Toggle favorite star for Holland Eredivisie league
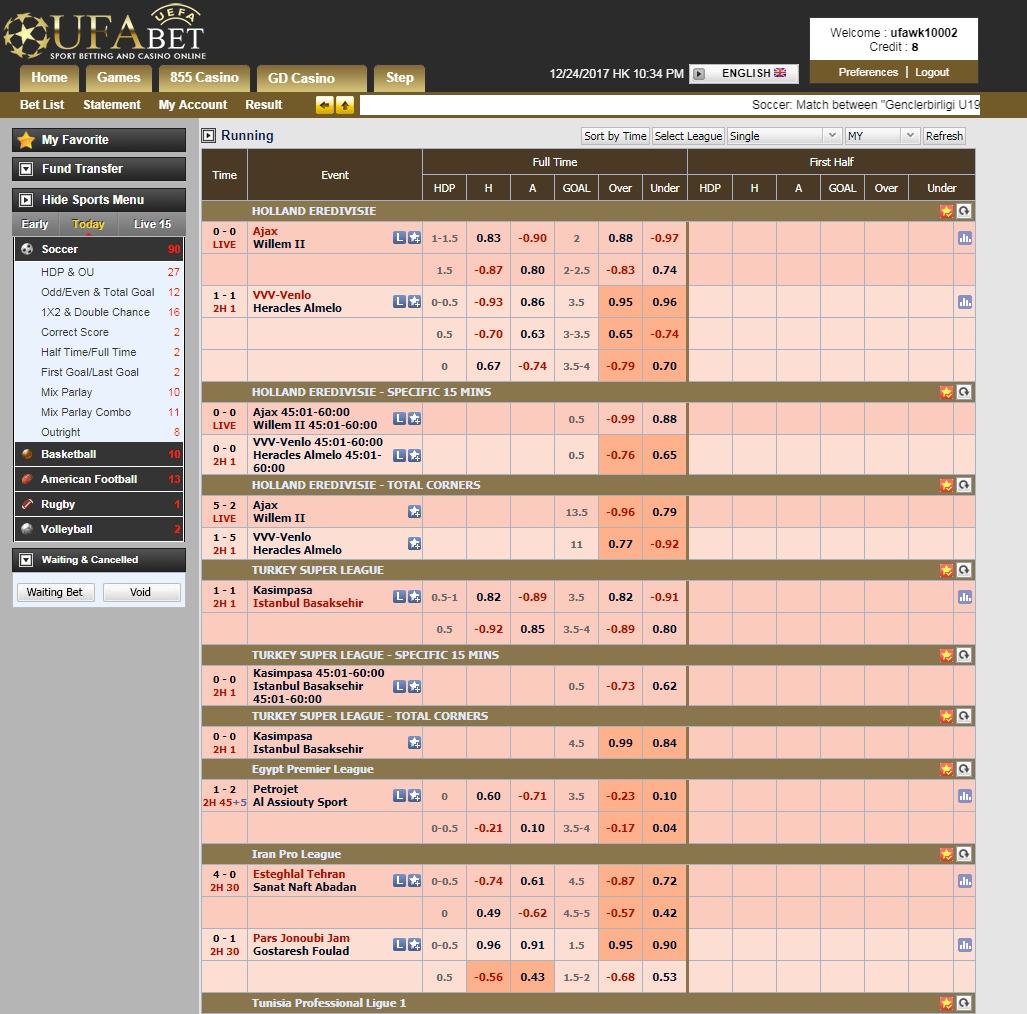 coord(946,211)
